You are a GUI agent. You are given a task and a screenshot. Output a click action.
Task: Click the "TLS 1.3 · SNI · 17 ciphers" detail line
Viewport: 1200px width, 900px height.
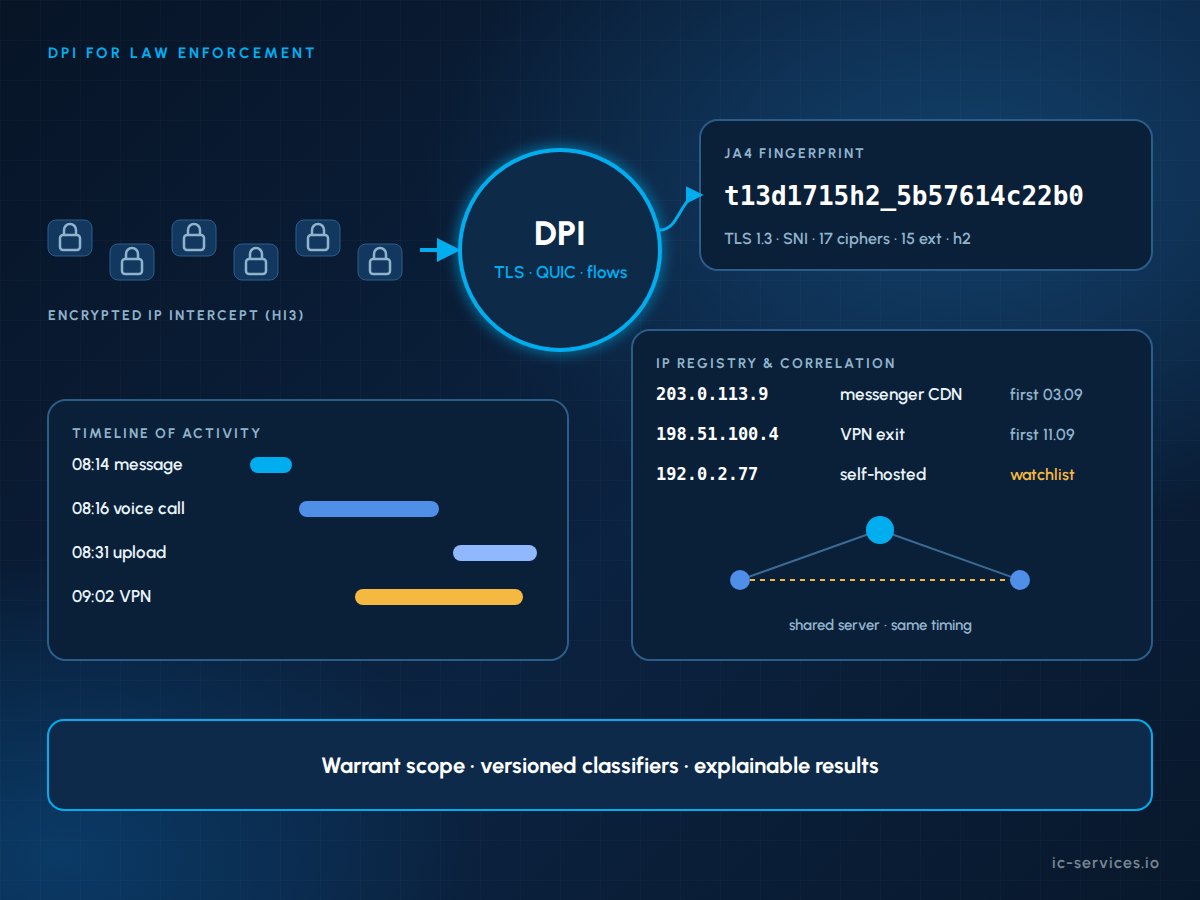(847, 240)
